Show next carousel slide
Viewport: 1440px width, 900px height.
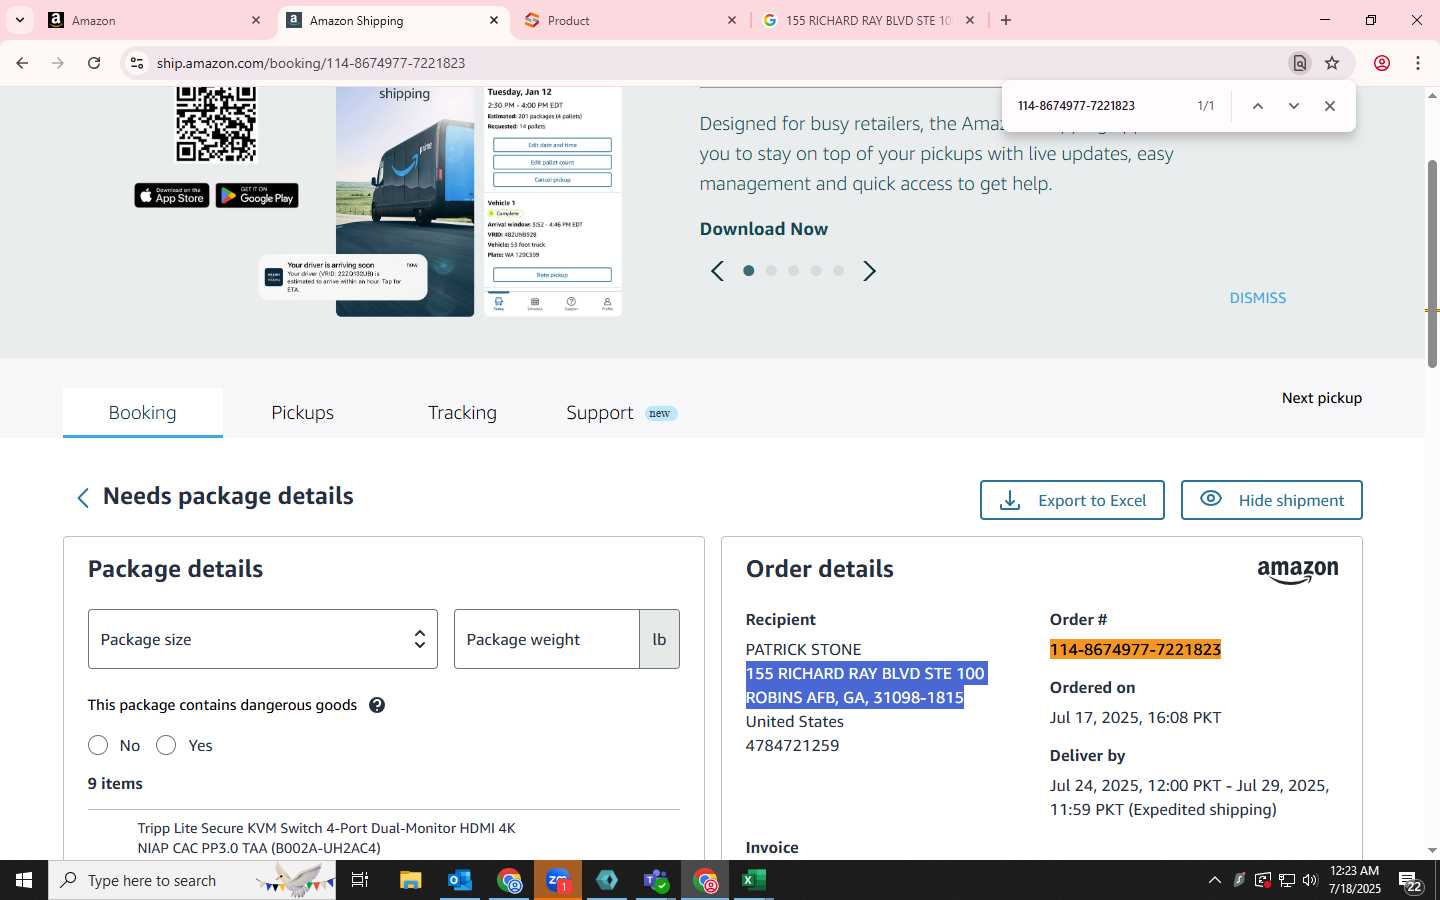point(869,271)
